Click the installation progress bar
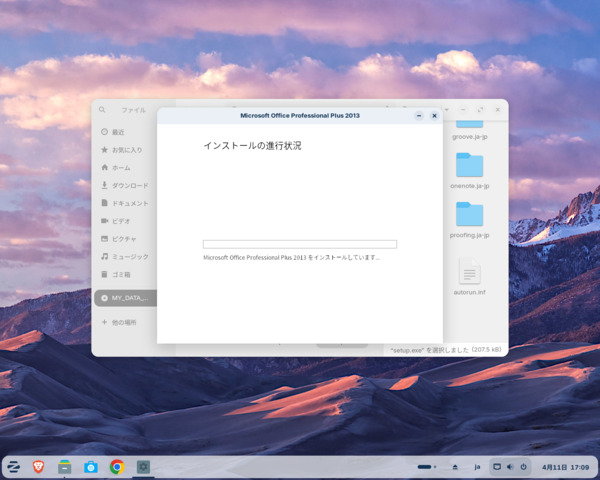Viewport: 600px width, 480px height. pyautogui.click(x=300, y=244)
